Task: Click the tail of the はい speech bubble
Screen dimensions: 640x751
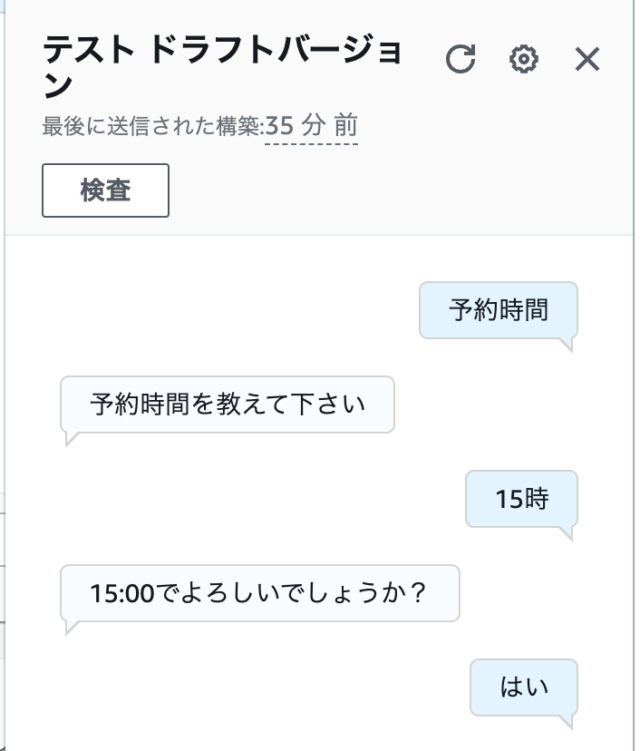Action: [566, 721]
